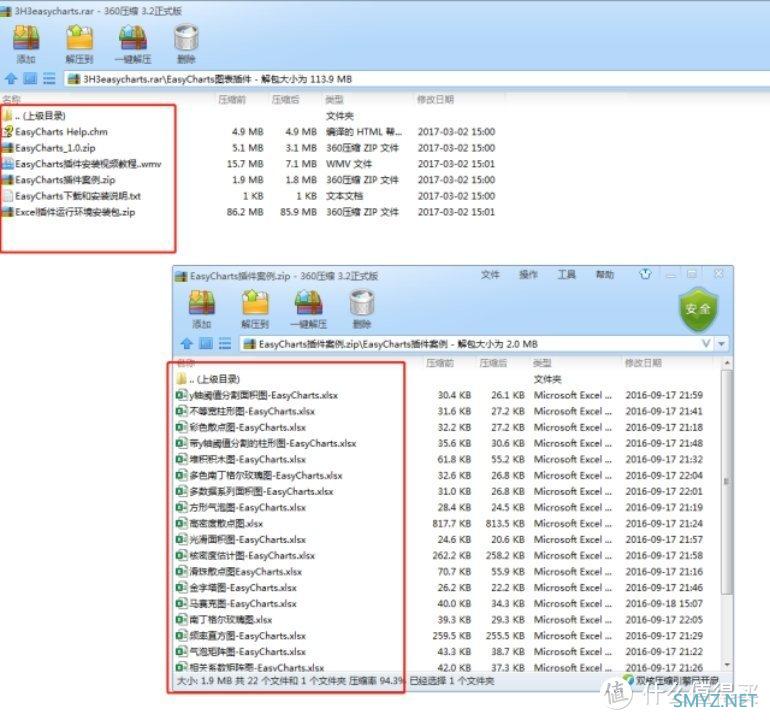Select the 频率直方图-EasyCharts.xlsx file
The height and width of the screenshot is (720, 770).
(x=241, y=636)
